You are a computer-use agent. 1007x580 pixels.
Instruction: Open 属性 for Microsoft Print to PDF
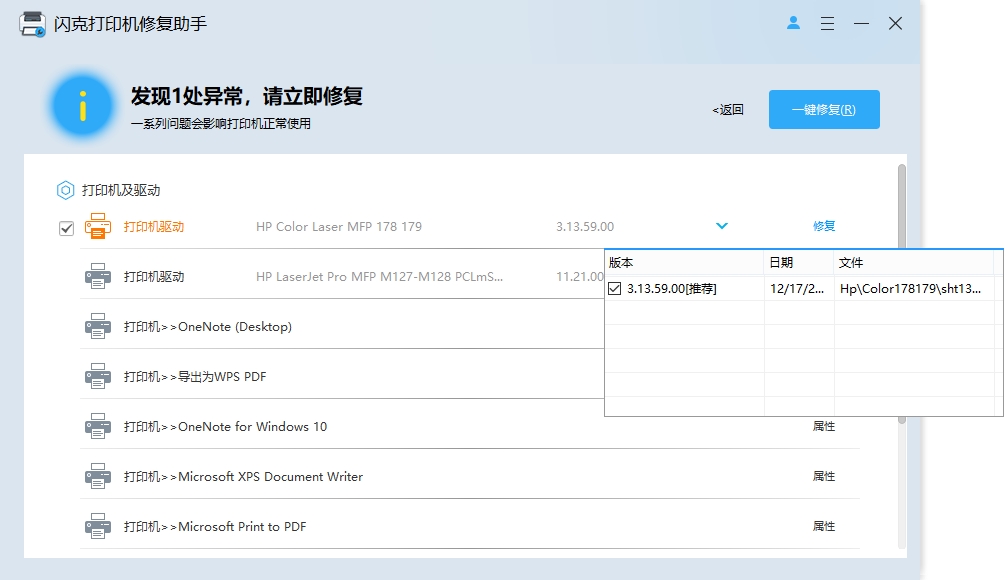click(x=824, y=527)
